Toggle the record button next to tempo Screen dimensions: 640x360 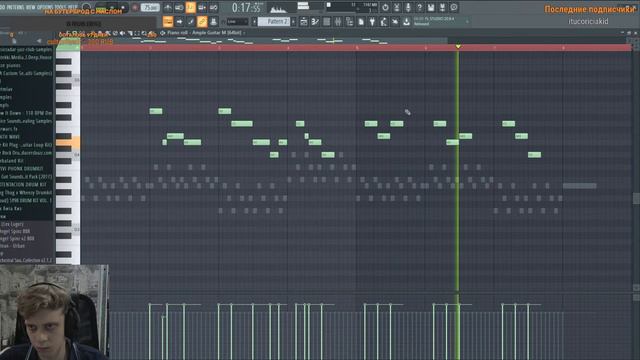pos(135,8)
